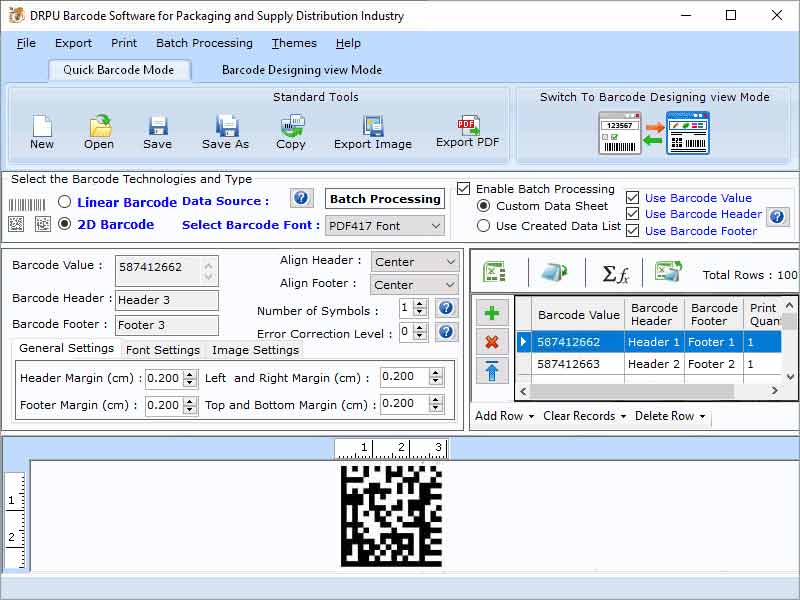Viewport: 800px width, 600px height.
Task: Add a new row to the data sheet
Action: [491, 313]
